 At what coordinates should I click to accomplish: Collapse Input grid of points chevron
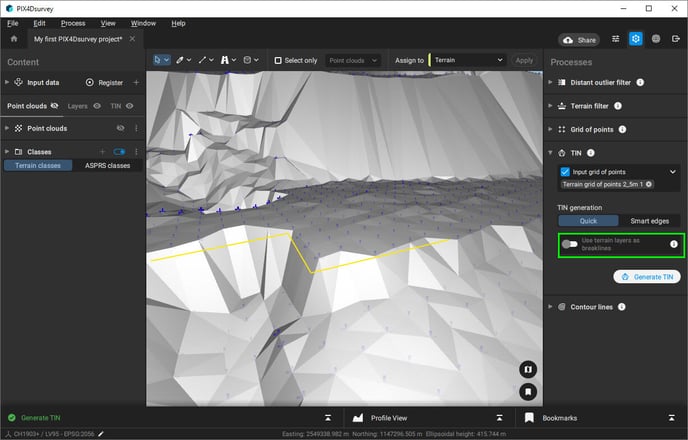coord(673,172)
